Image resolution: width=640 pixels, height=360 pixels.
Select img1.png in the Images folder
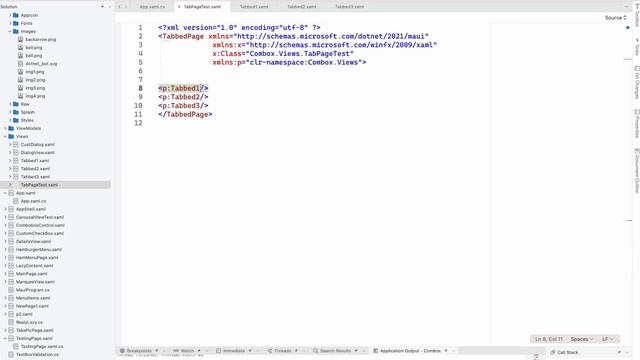pos(35,72)
